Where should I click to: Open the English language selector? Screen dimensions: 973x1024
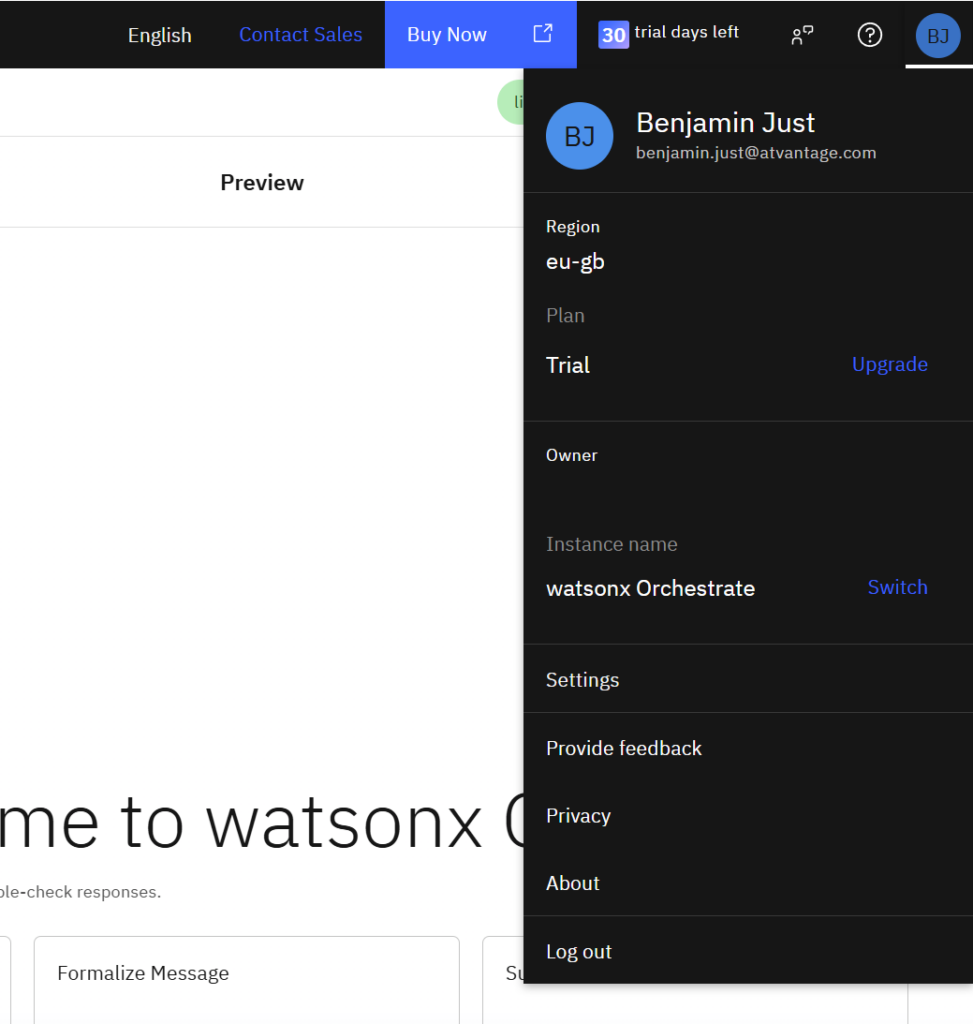pyautogui.click(x=159, y=35)
